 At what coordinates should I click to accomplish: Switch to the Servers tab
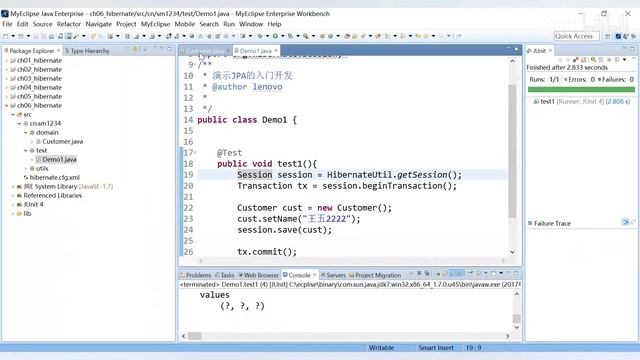pyautogui.click(x=333, y=275)
